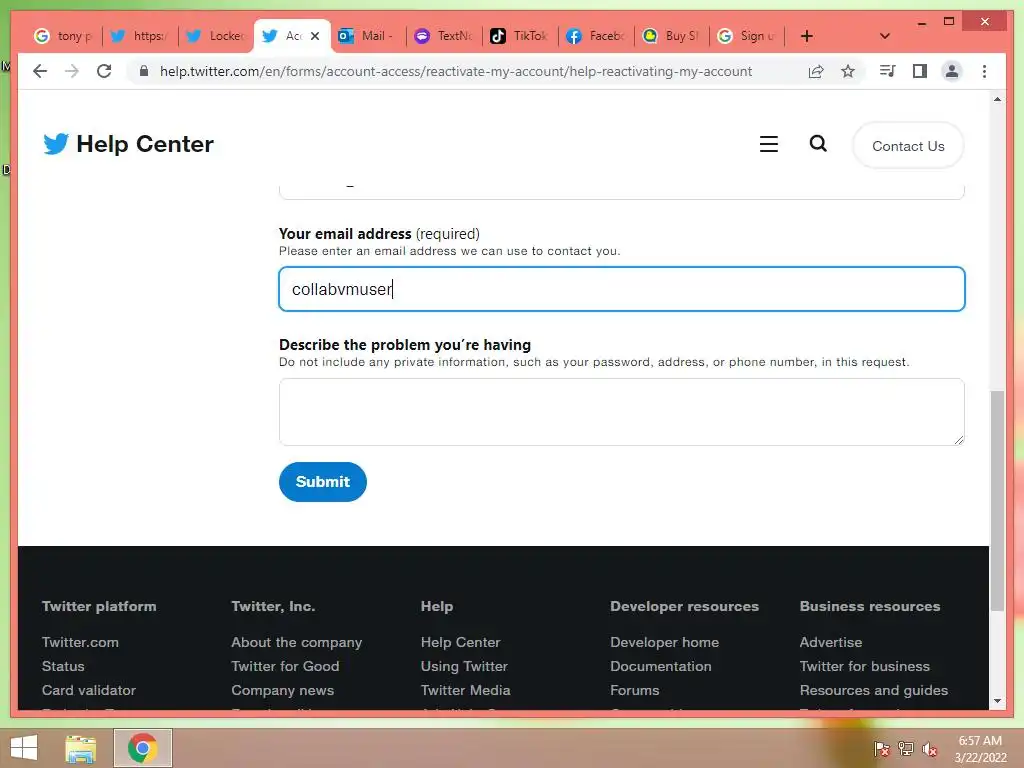This screenshot has width=1024, height=768.
Task: Open the taskbar clock showing 6:57 AM
Action: [x=980, y=749]
